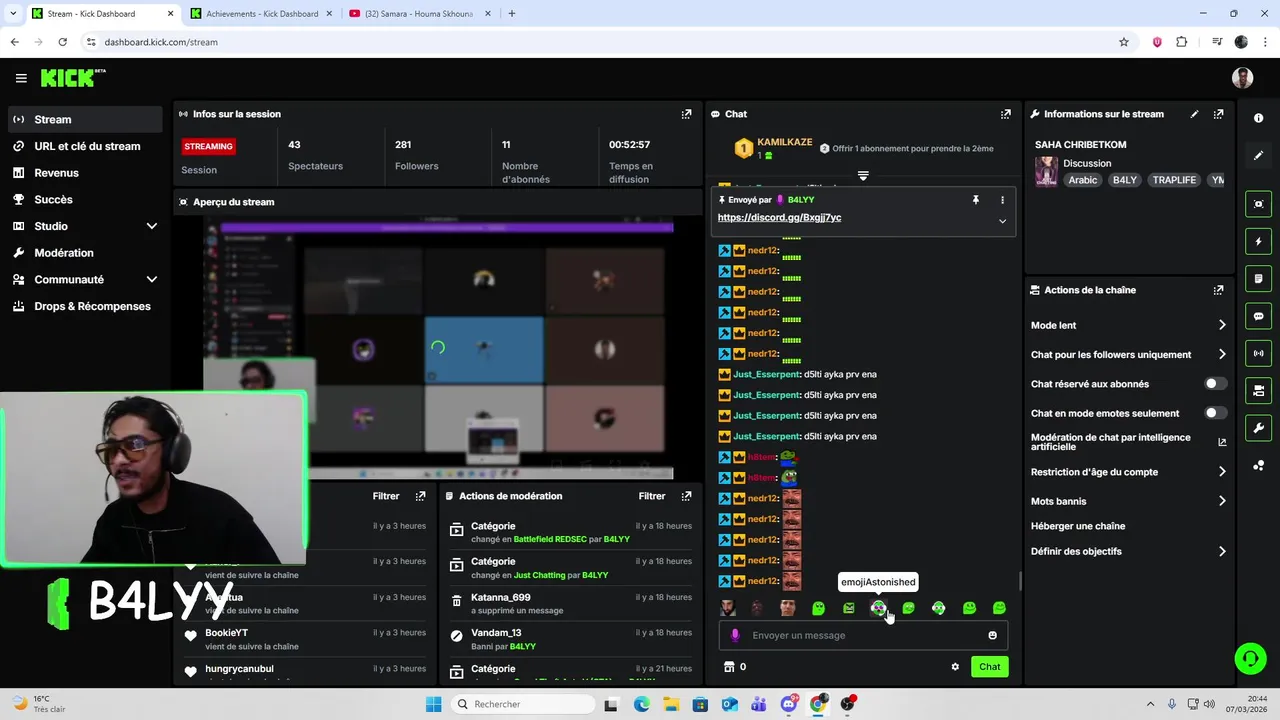
Task: Switch to the Samara - Houma Skhouna browser tab
Action: [x=420, y=14]
